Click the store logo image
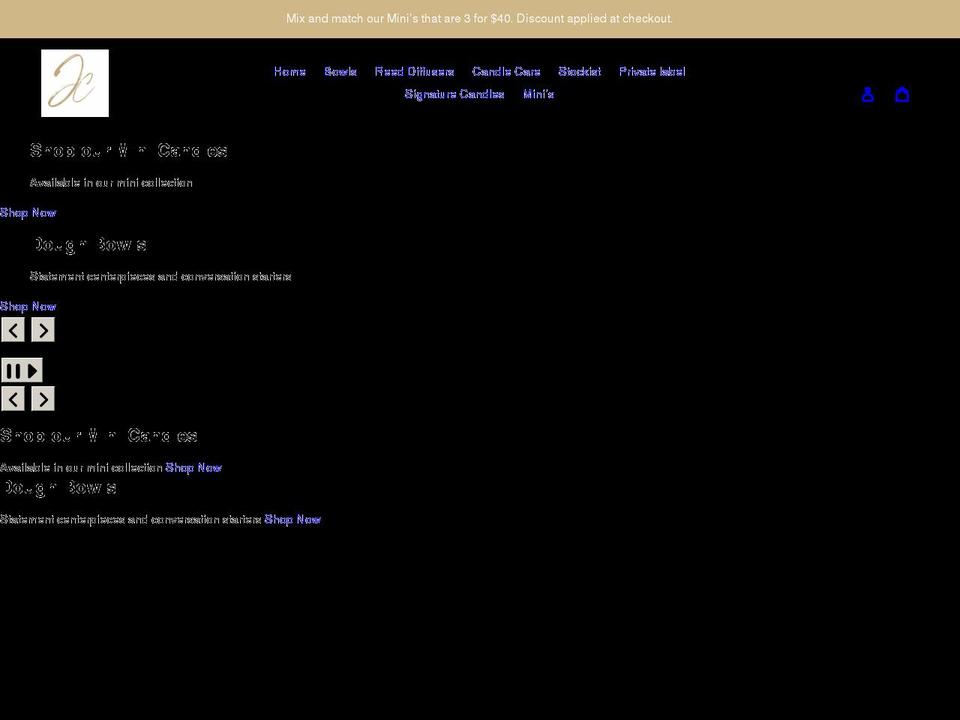Image resolution: width=960 pixels, height=720 pixels. (74, 83)
